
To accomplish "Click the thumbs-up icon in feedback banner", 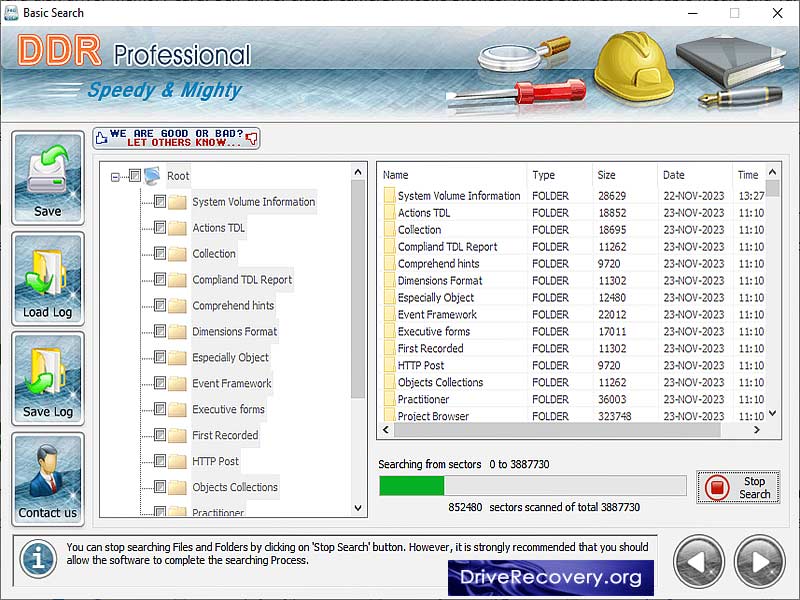I will click(x=102, y=138).
